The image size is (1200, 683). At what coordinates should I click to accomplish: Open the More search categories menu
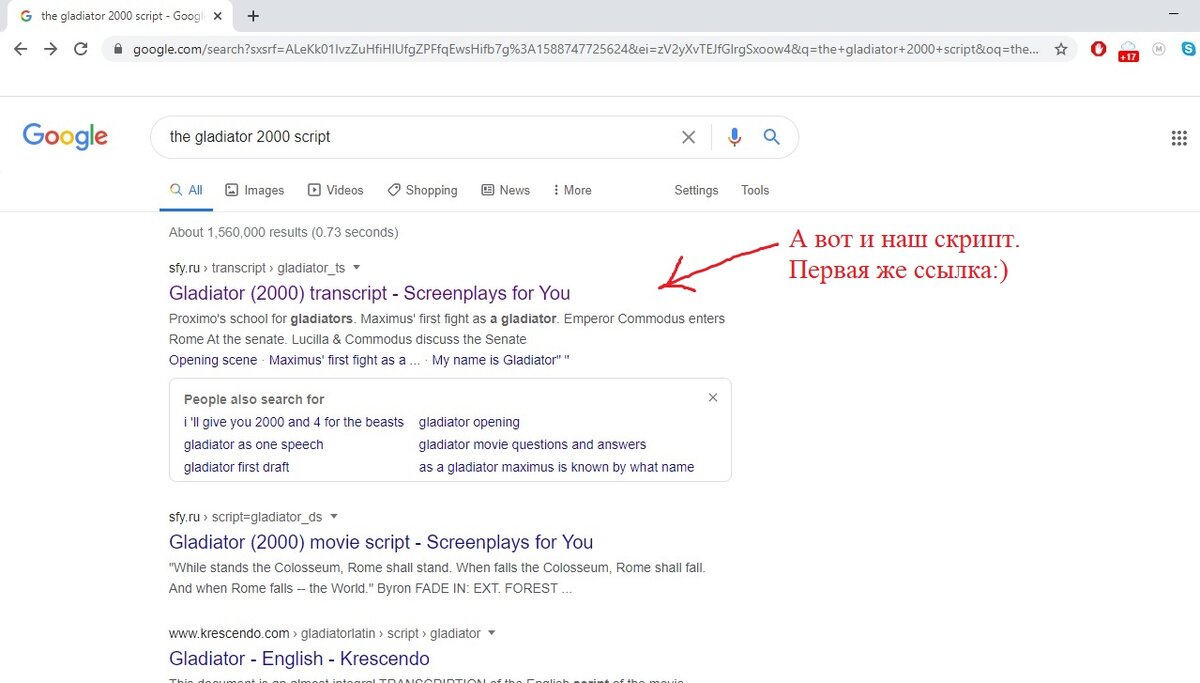coord(572,190)
